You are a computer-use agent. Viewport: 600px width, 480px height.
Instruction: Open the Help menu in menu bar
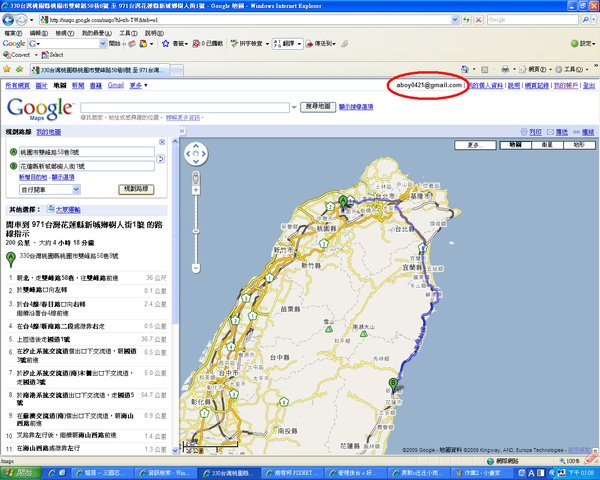coord(154,33)
